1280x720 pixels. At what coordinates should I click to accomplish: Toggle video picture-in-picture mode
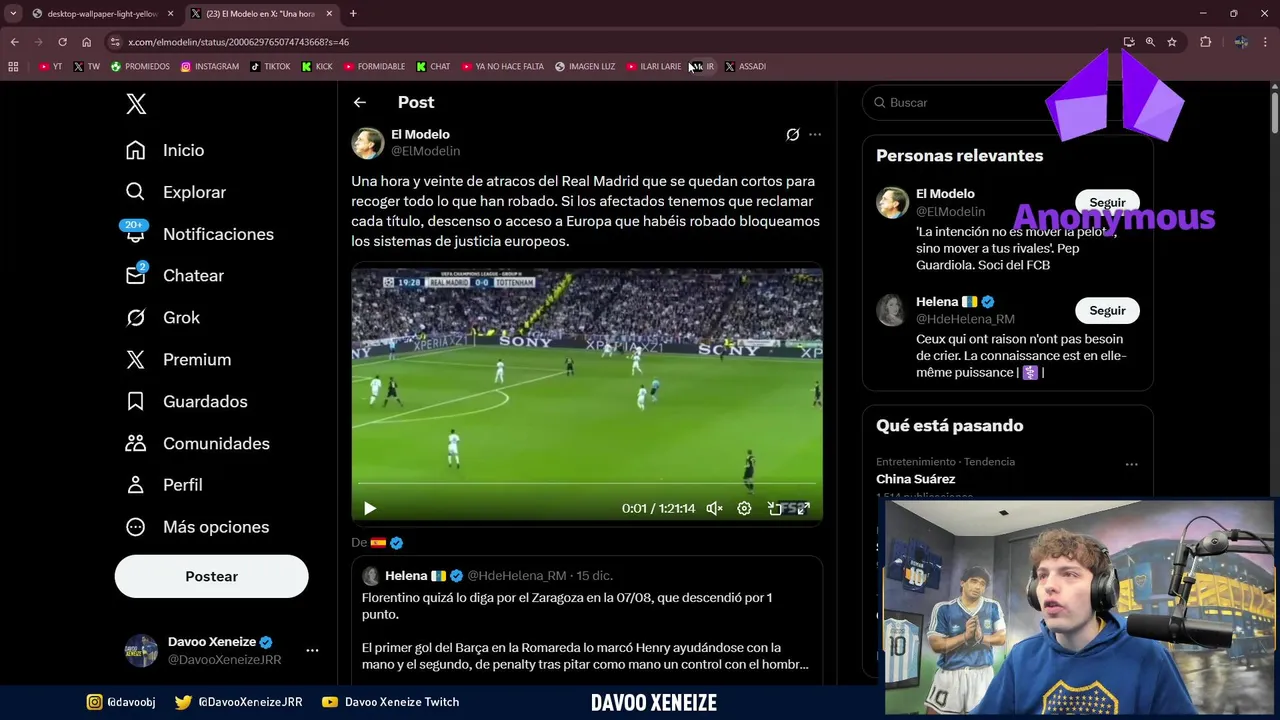(x=774, y=508)
